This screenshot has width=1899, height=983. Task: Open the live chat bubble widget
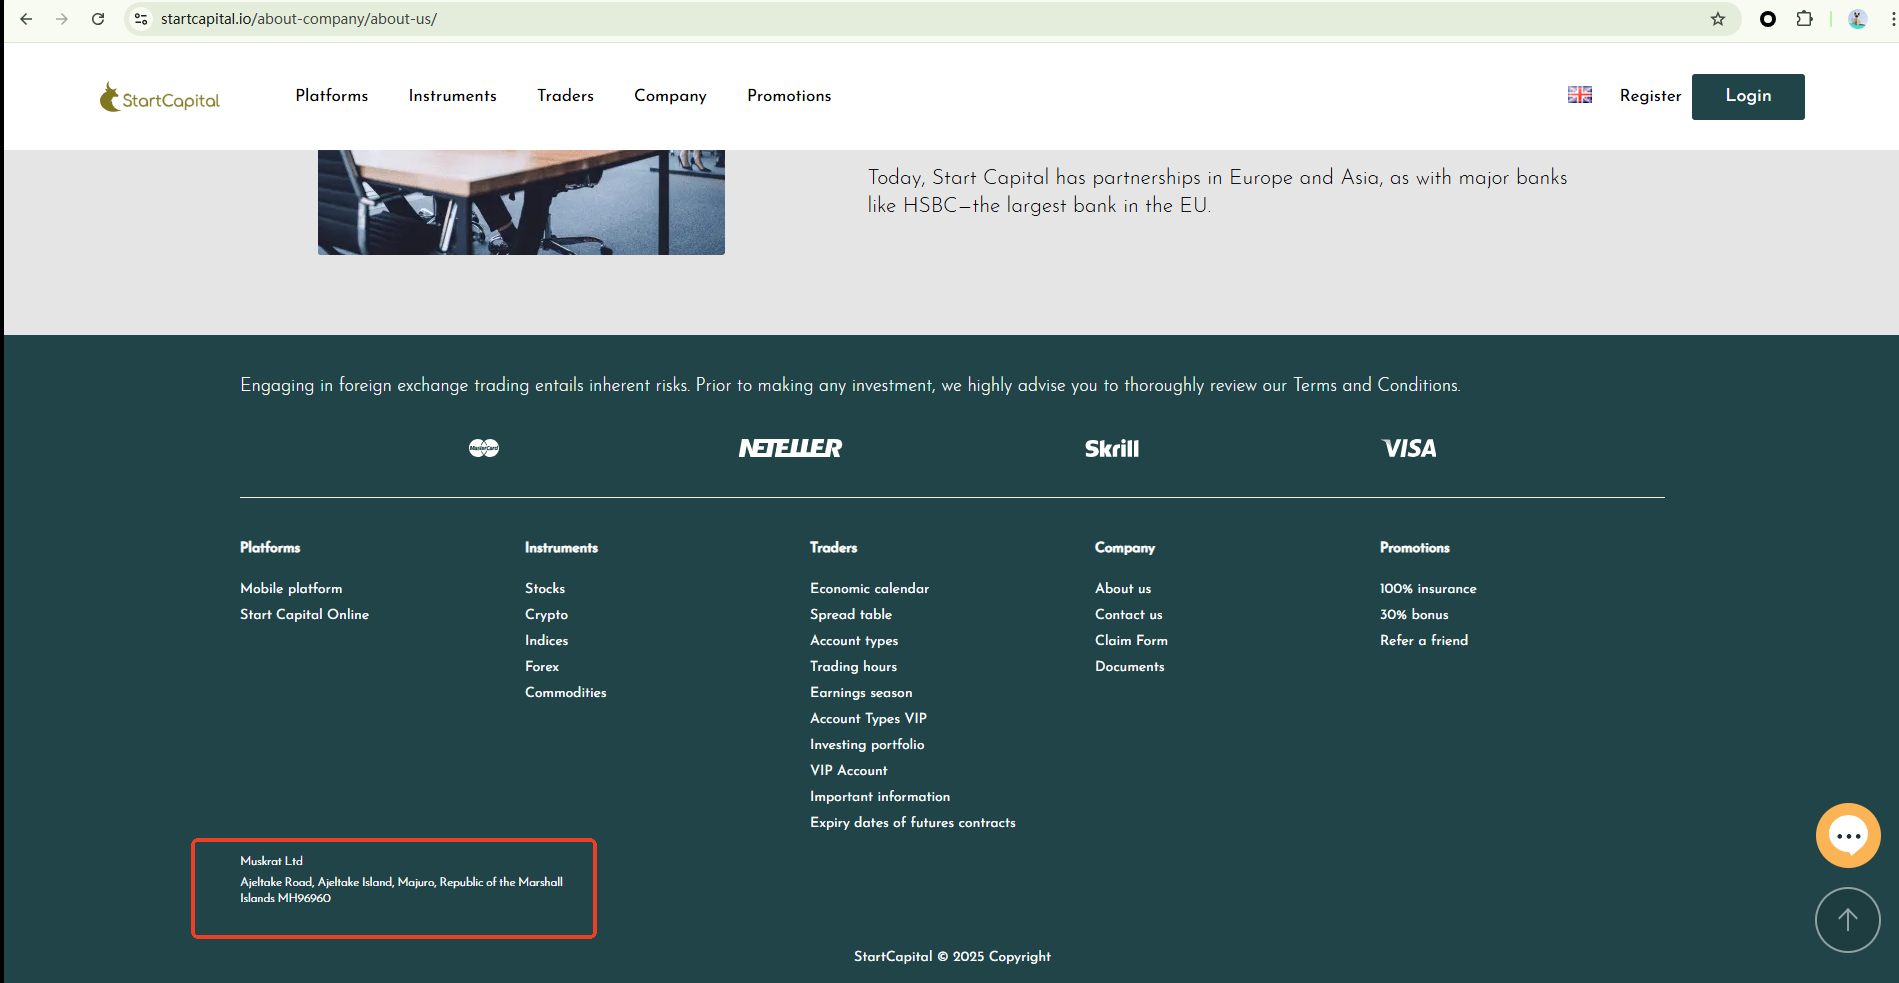(x=1847, y=835)
